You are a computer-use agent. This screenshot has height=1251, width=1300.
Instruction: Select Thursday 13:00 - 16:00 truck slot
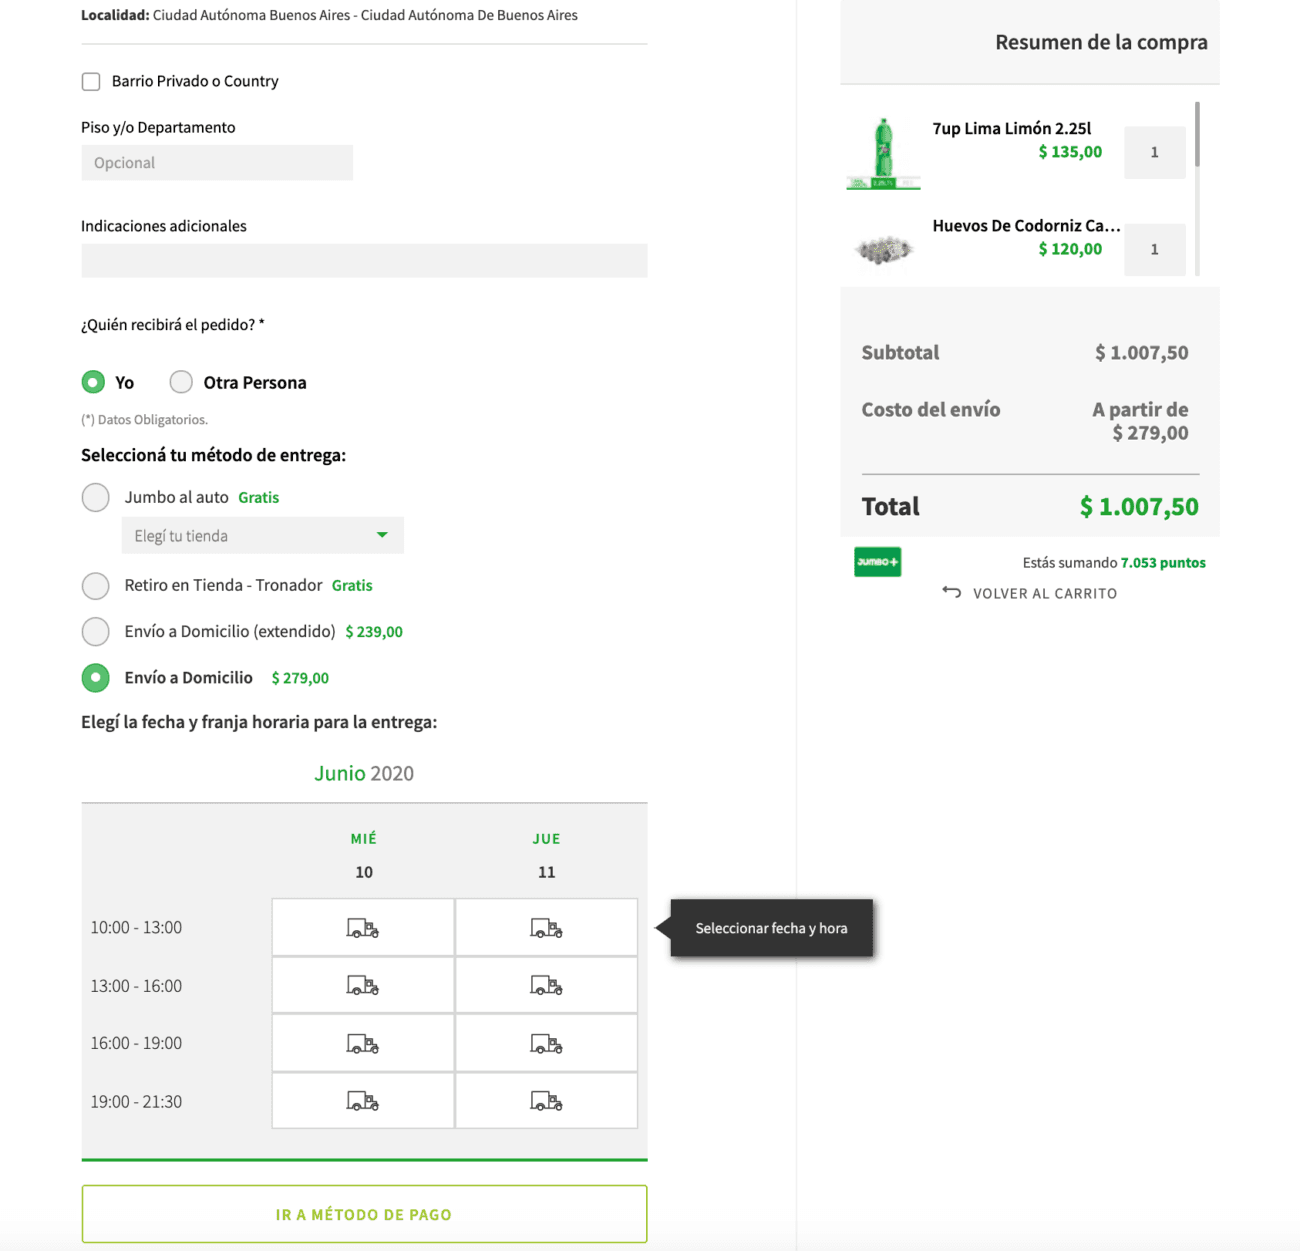tap(546, 986)
